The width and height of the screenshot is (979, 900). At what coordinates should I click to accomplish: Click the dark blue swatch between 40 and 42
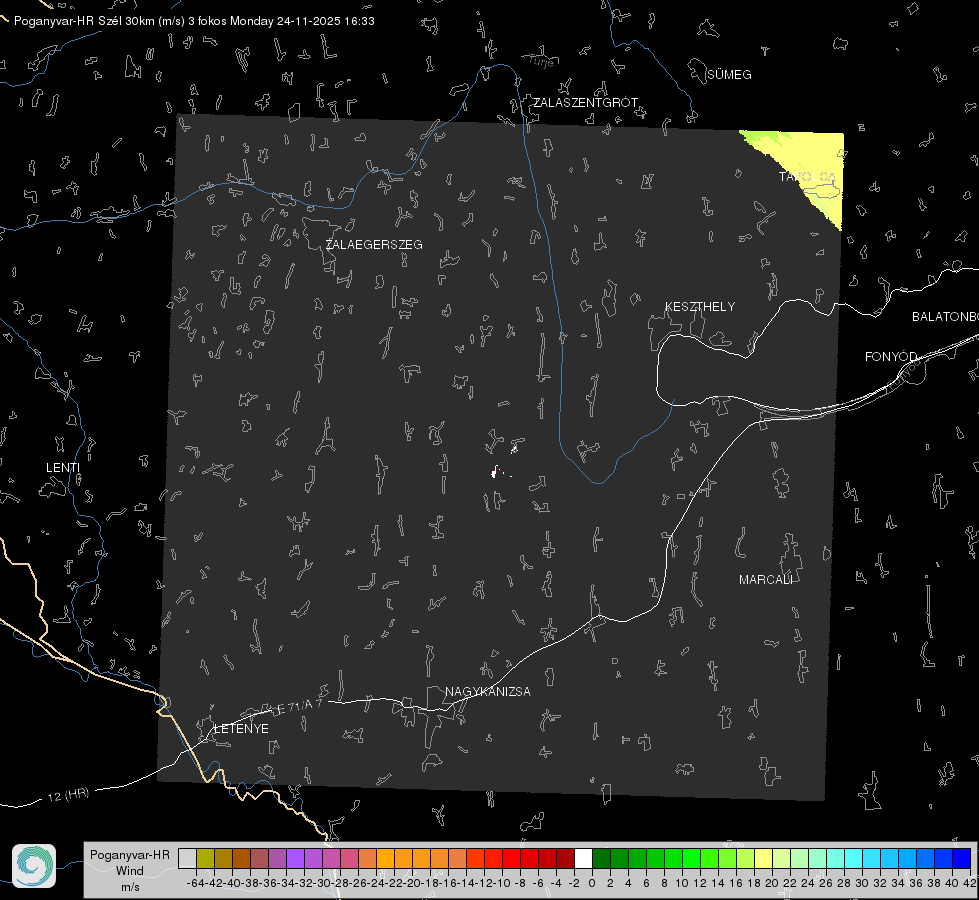point(961,858)
